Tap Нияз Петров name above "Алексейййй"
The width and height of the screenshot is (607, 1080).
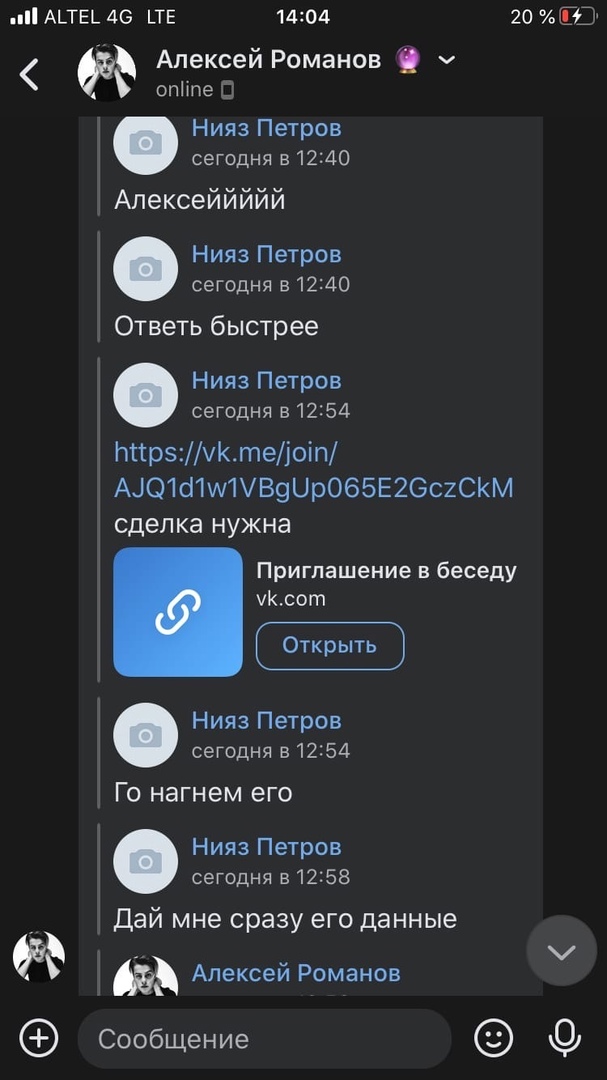pos(266,128)
